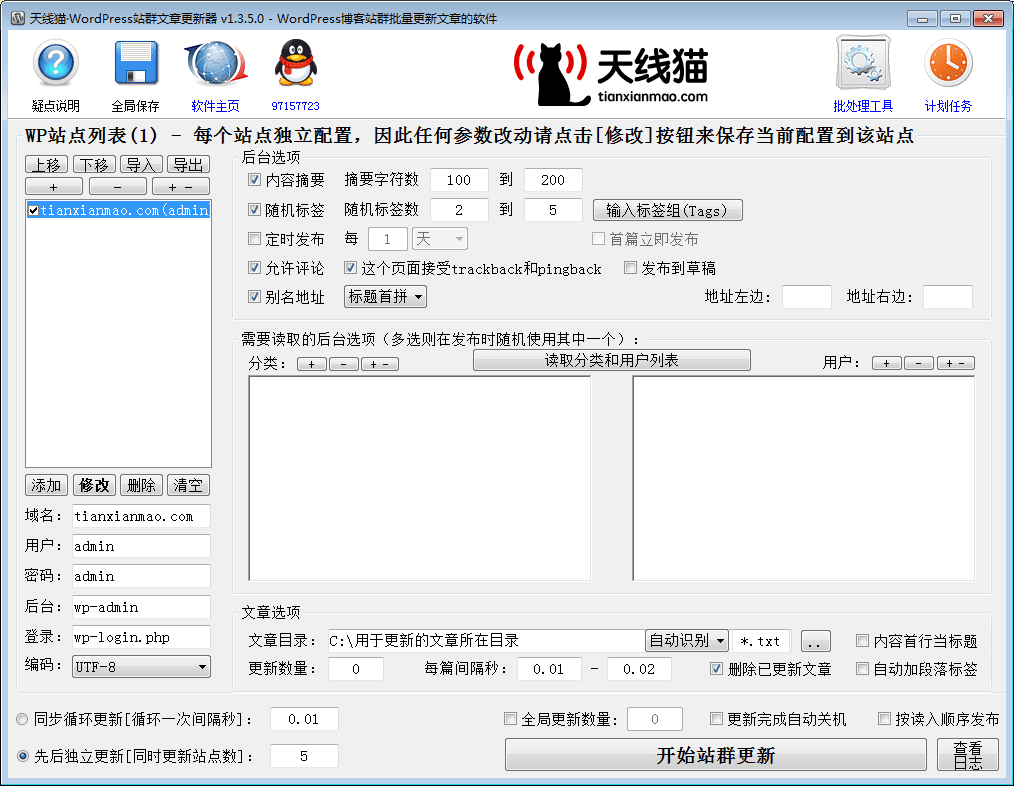Click the 域名 input field

tap(141, 516)
